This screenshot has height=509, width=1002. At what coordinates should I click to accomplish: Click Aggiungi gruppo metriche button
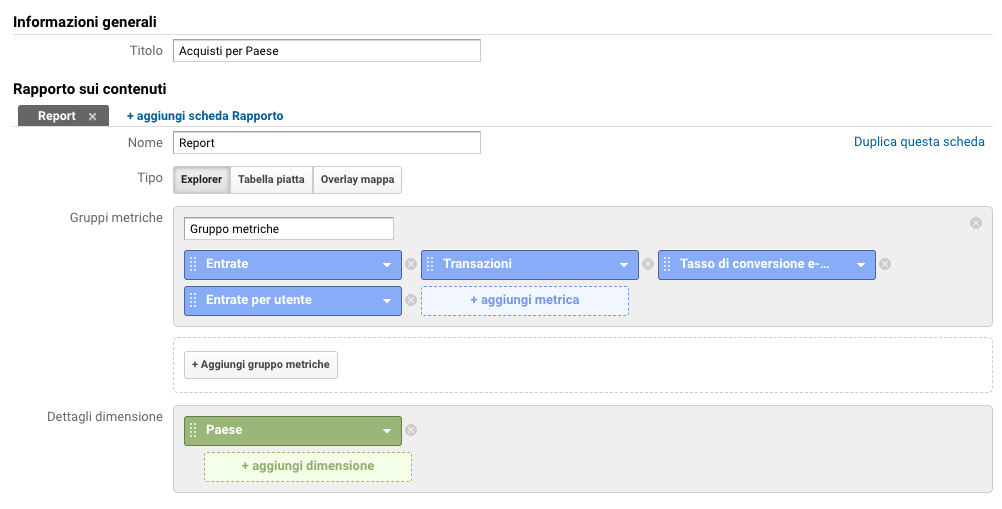[261, 365]
